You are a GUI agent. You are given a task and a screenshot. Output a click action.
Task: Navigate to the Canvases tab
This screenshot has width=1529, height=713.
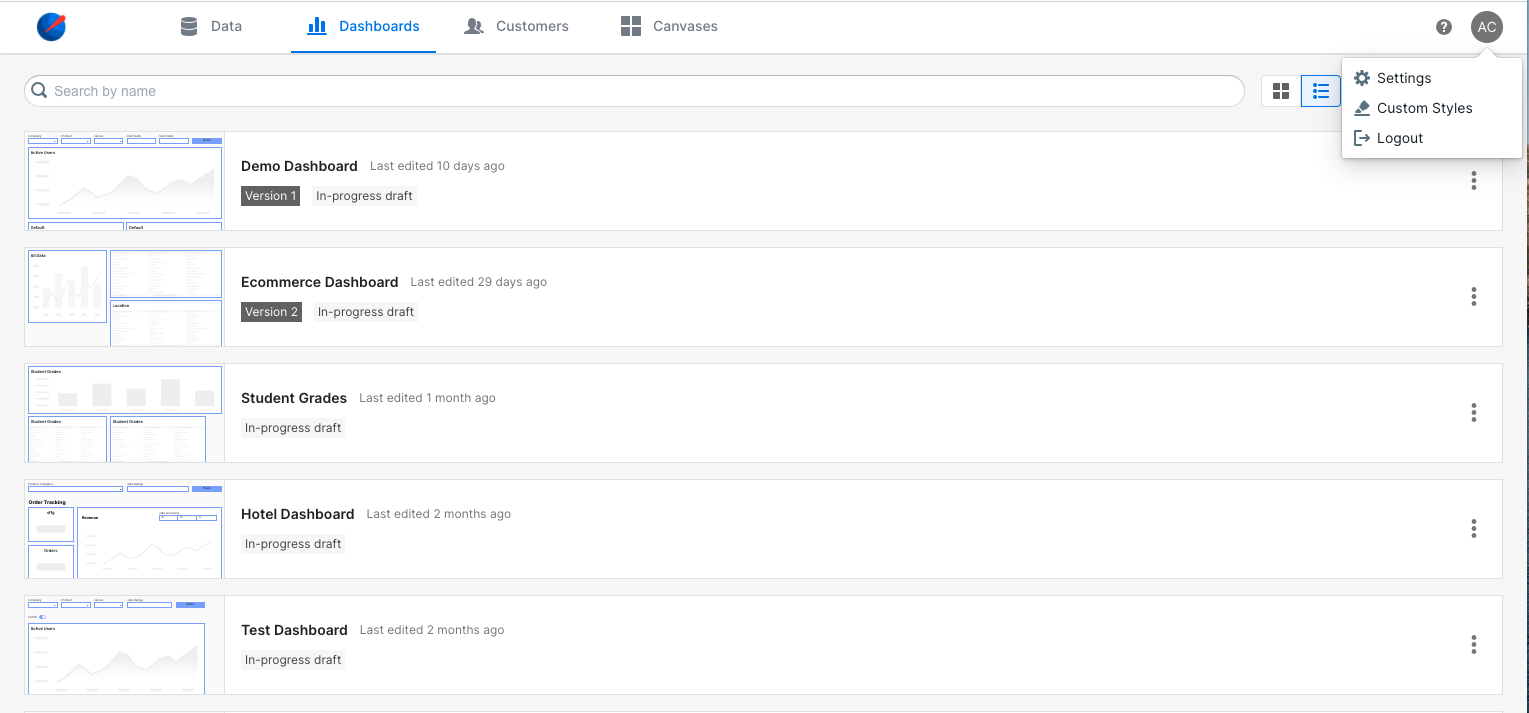(669, 26)
